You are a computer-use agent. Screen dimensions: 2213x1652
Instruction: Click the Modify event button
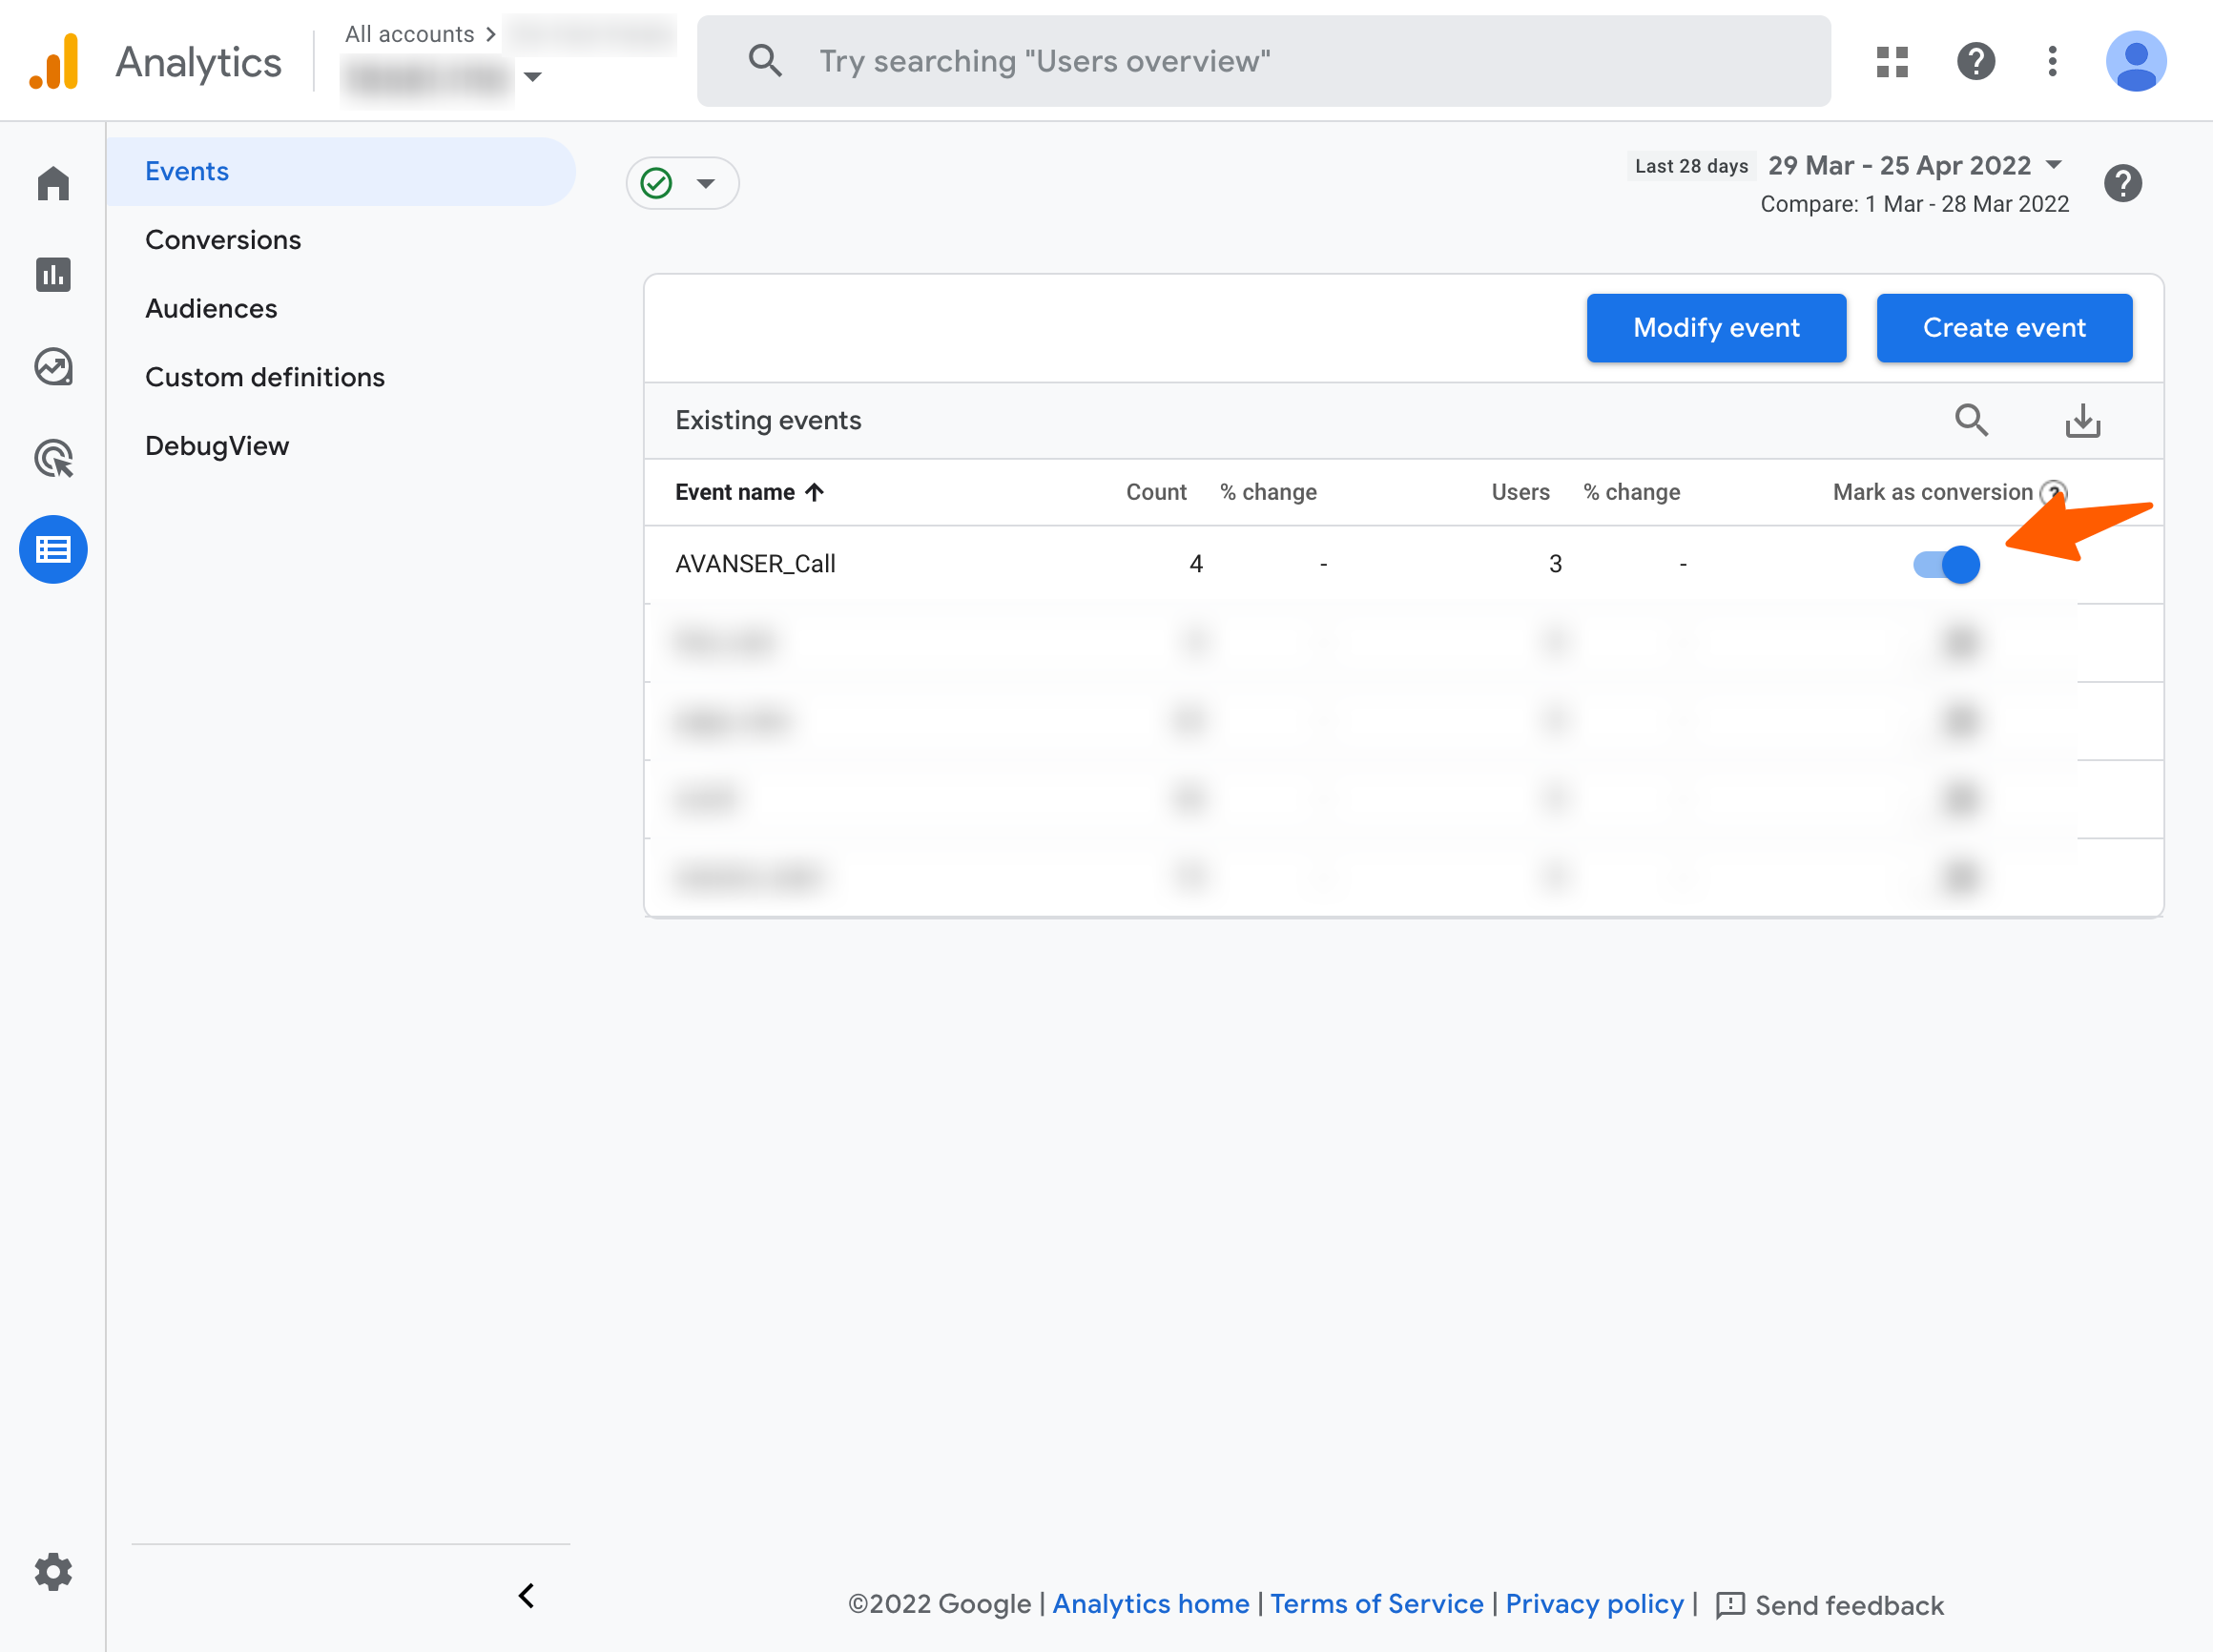pos(1715,328)
